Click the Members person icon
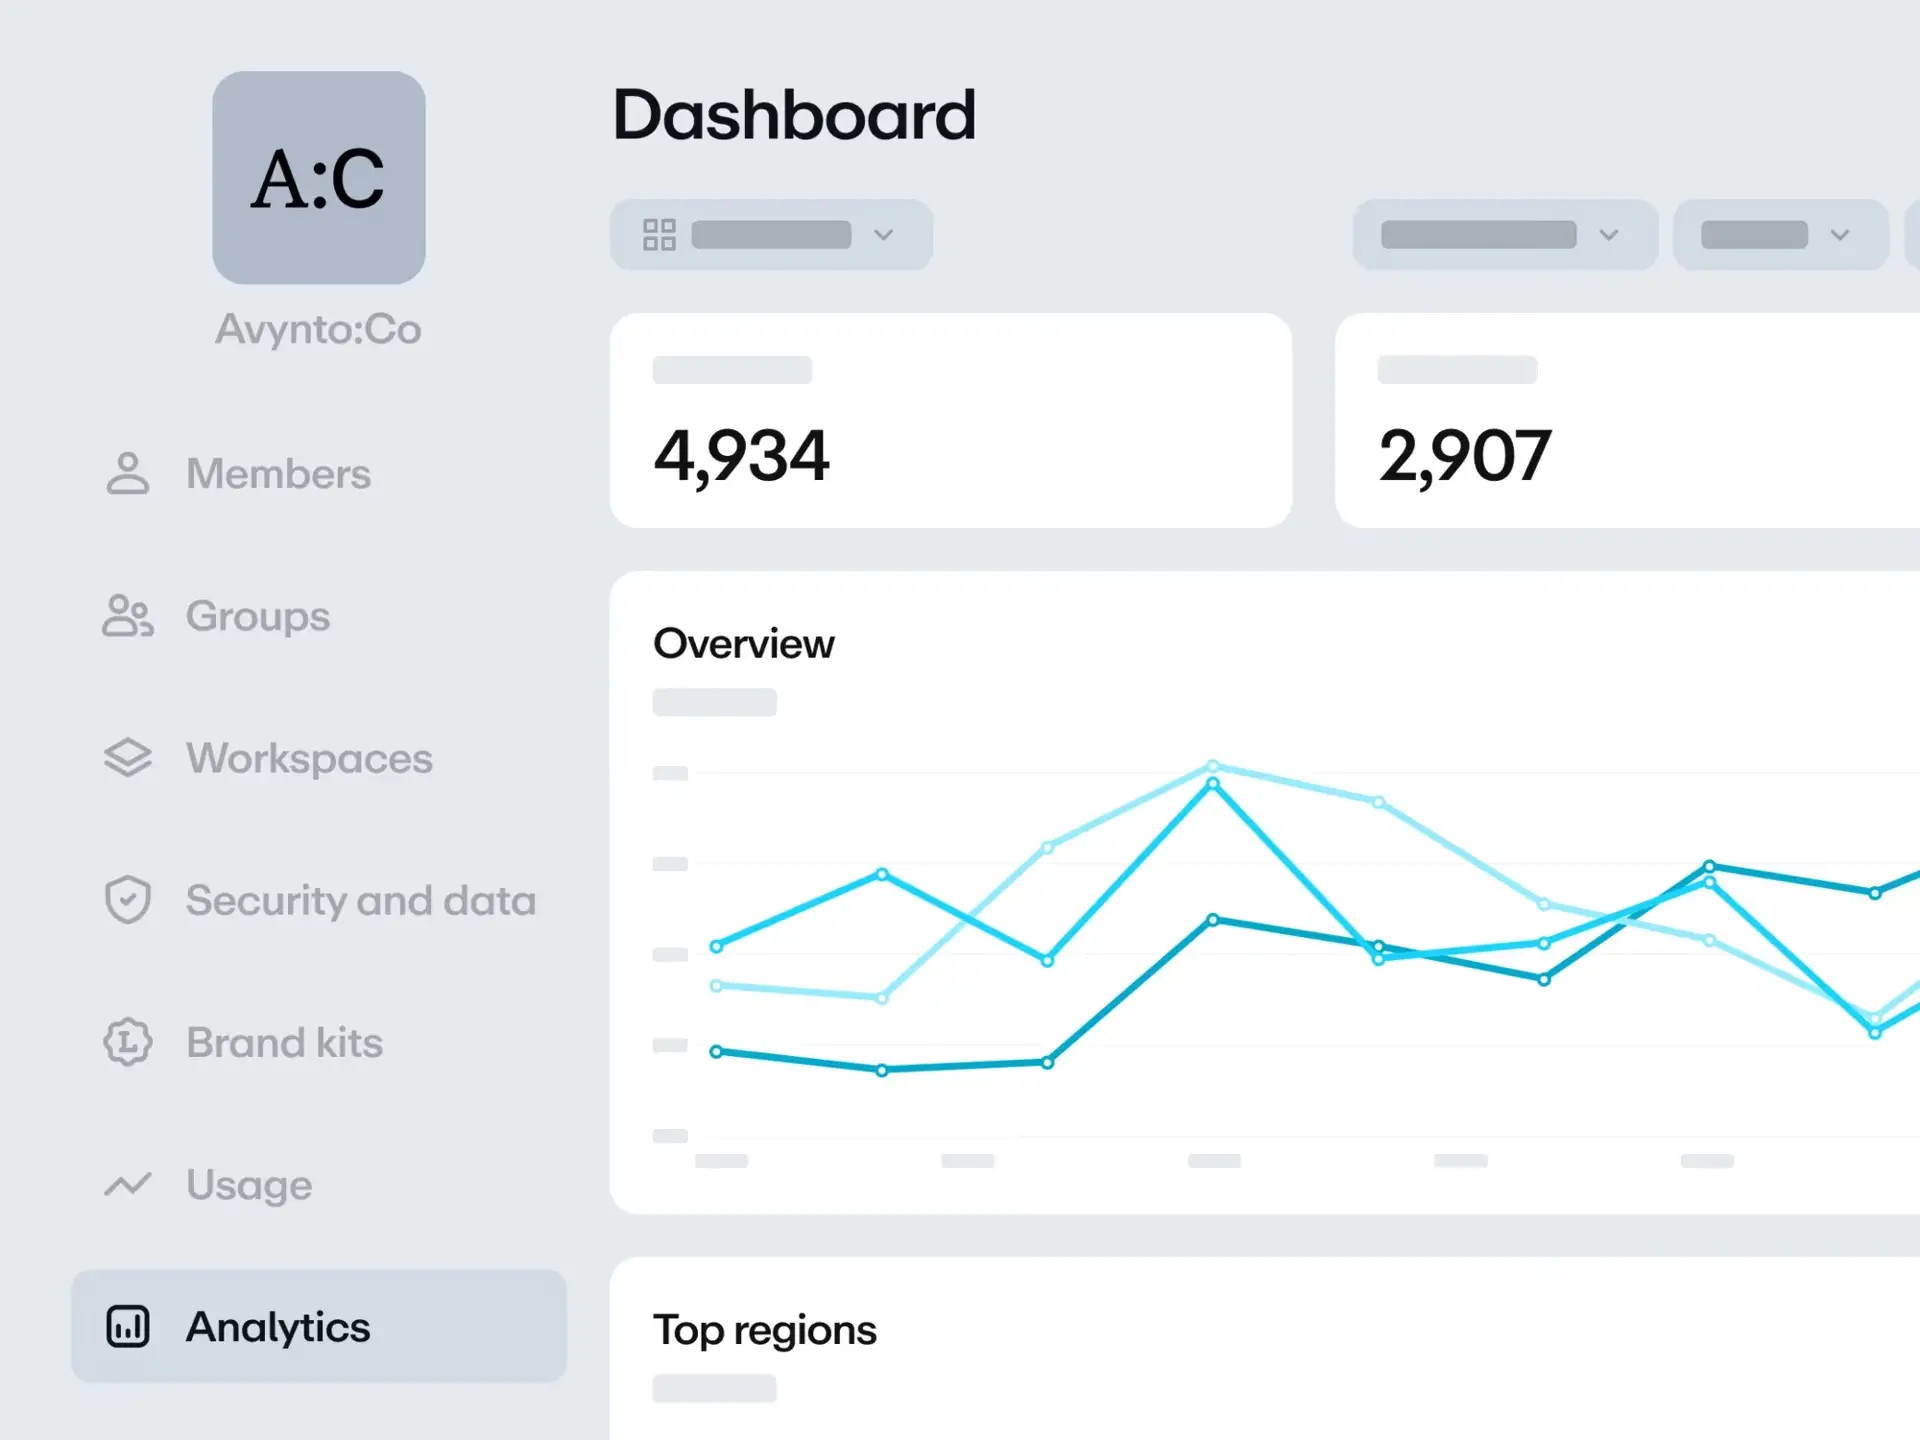Image resolution: width=1920 pixels, height=1440 pixels. click(127, 474)
